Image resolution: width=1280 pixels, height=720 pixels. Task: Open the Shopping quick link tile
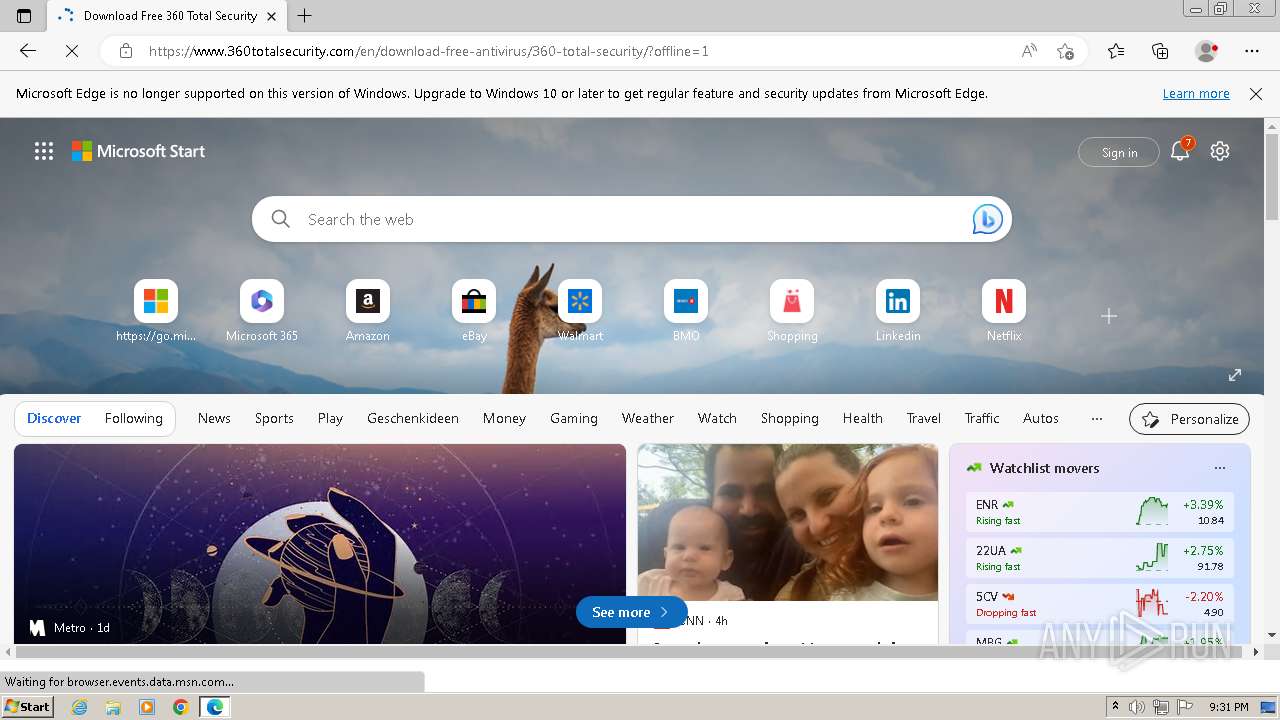[x=792, y=311]
